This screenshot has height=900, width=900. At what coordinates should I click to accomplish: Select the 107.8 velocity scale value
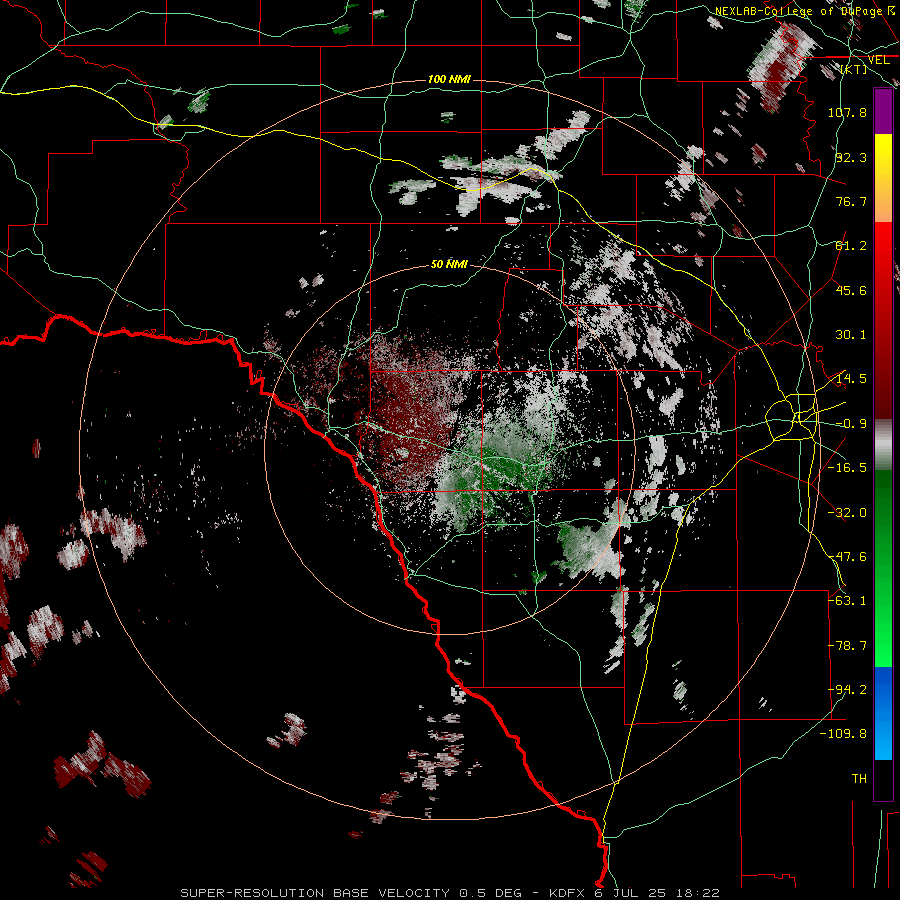pyautogui.click(x=847, y=112)
